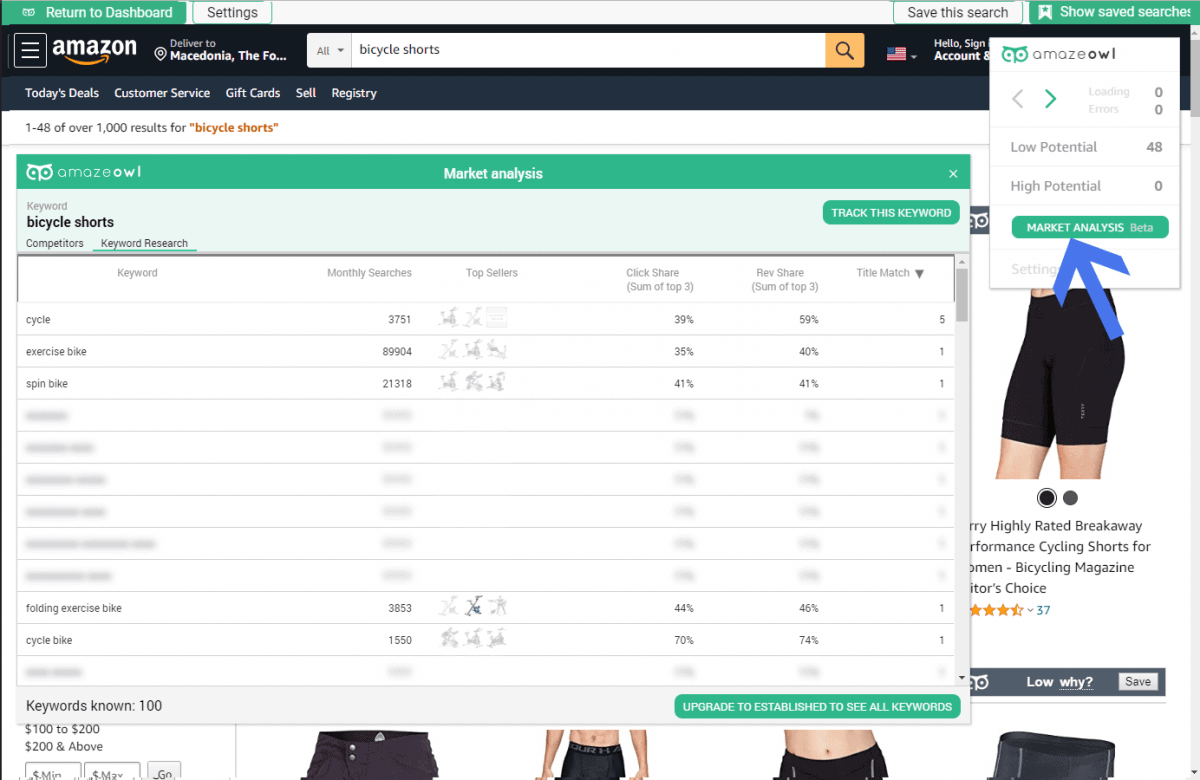Click the 'cycle bike' keyword cell
This screenshot has height=780, width=1200.
click(49, 640)
